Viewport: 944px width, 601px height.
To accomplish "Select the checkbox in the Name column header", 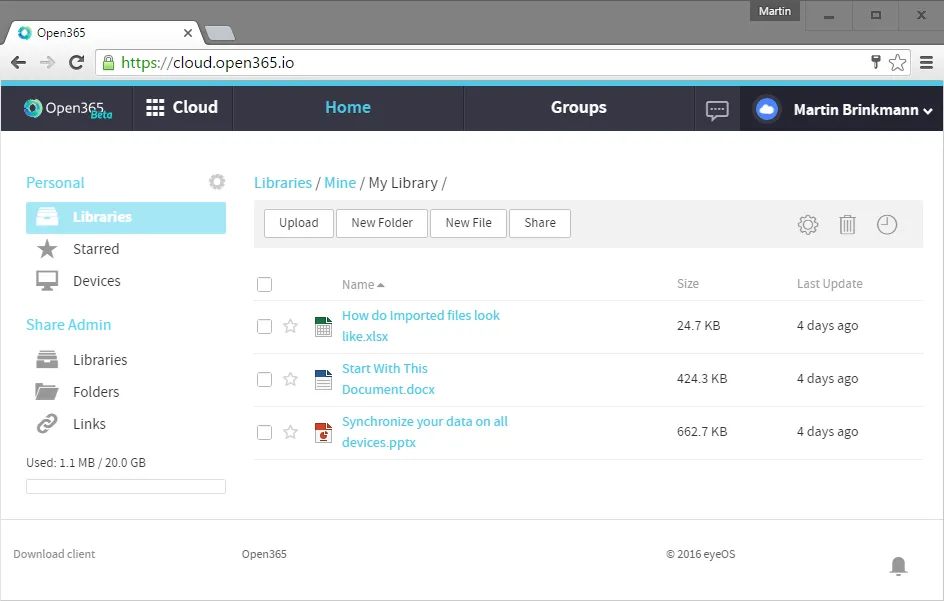I will point(264,284).
